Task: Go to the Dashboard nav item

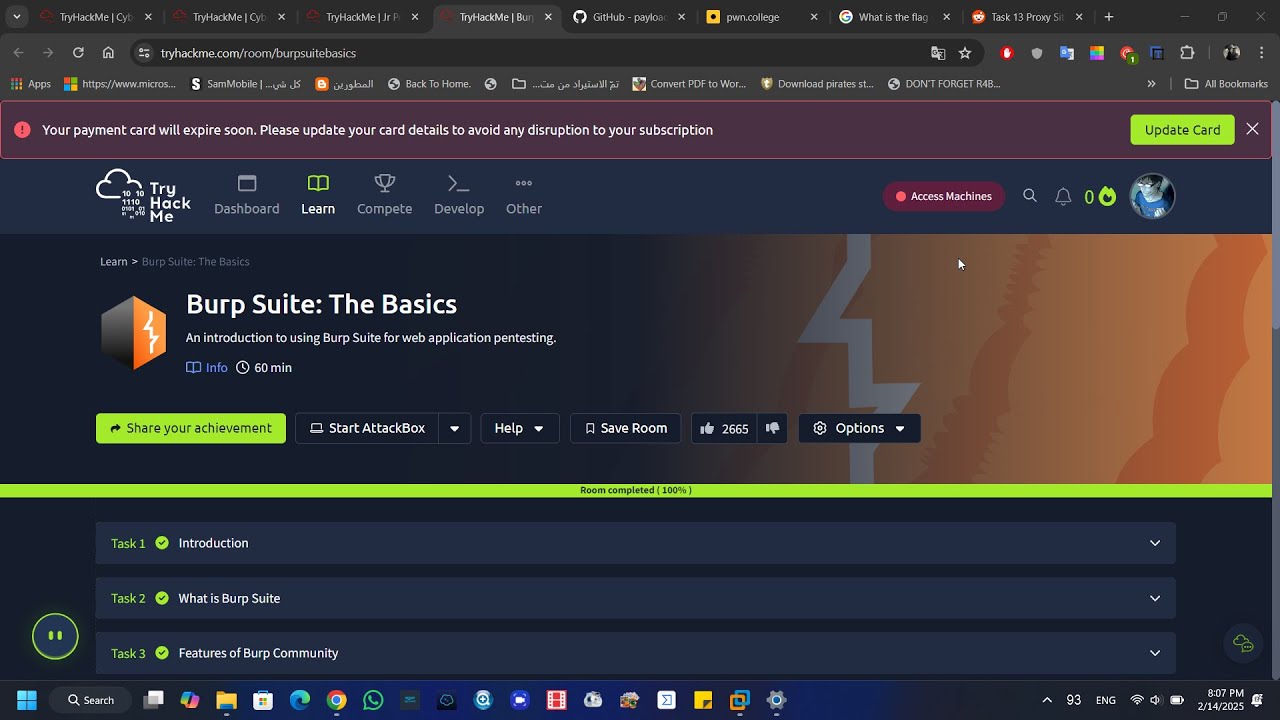Action: 247,196
